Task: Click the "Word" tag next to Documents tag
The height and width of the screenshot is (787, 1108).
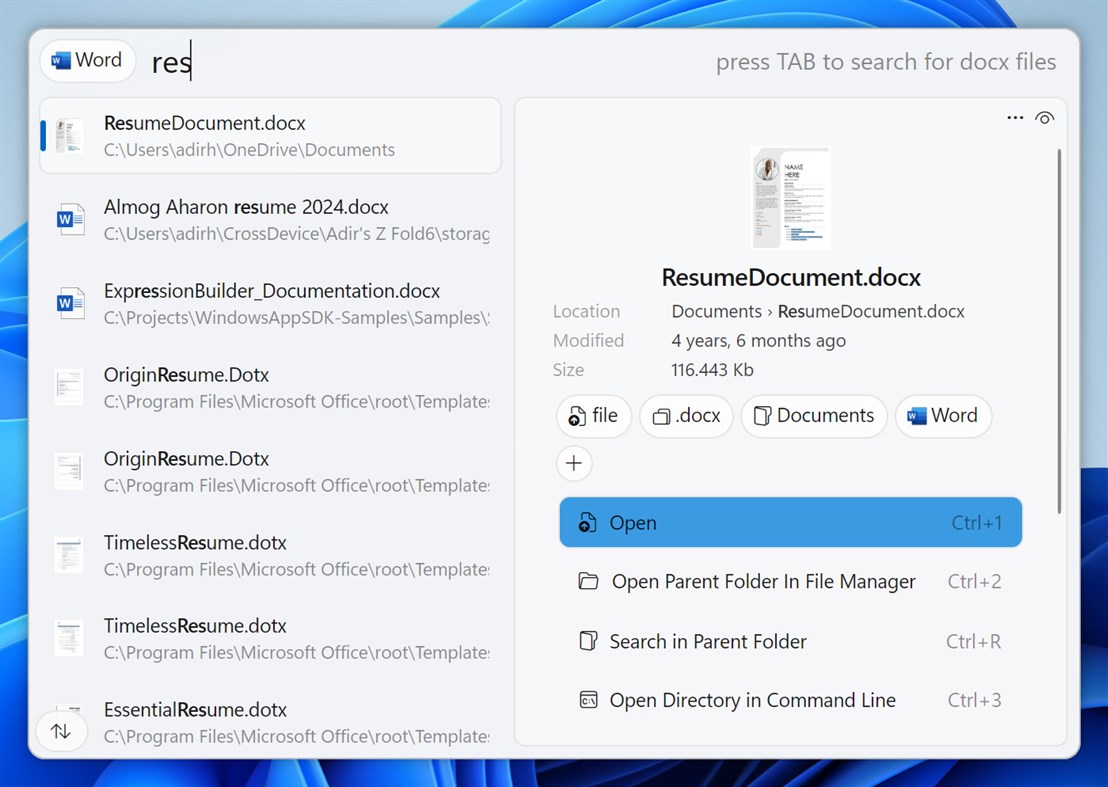Action: coord(943,416)
